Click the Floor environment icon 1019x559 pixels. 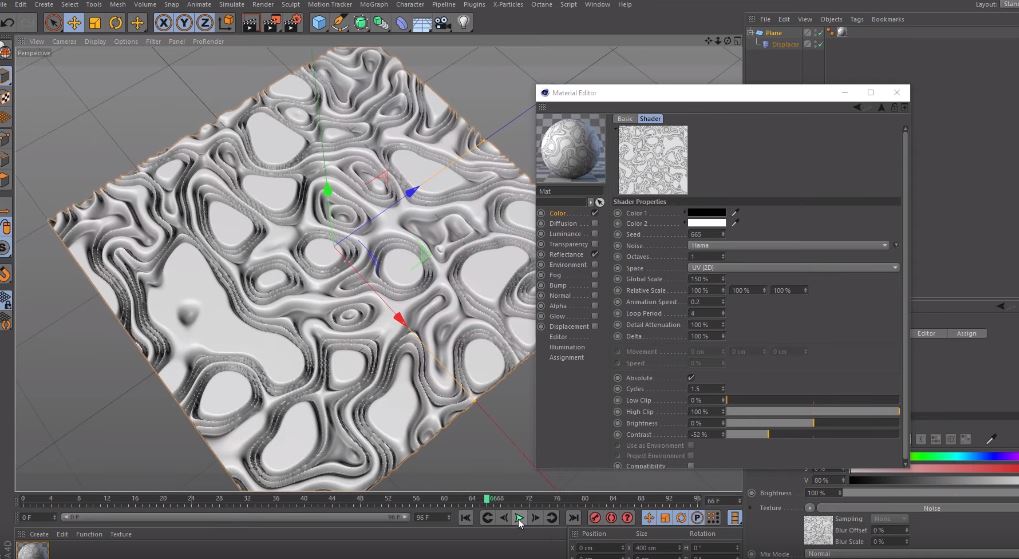422,23
